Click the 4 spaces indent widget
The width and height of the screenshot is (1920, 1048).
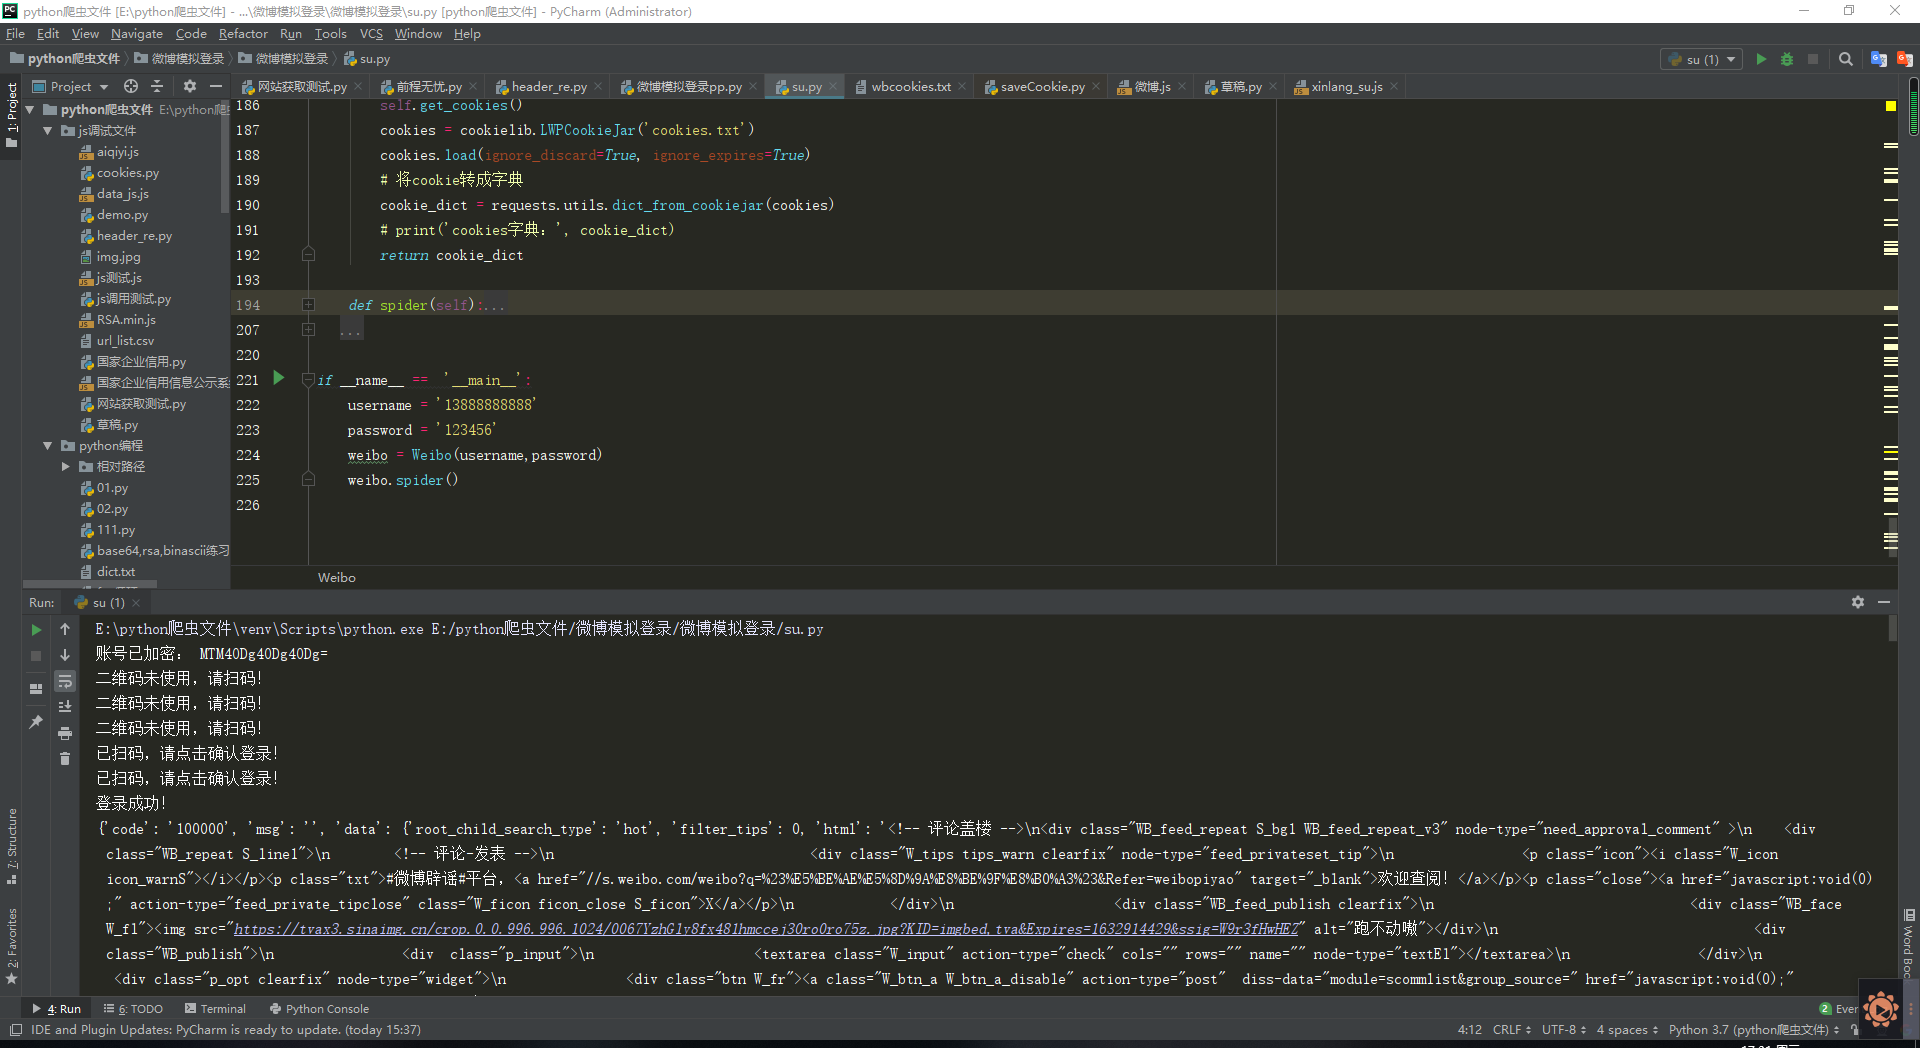1627,1030
